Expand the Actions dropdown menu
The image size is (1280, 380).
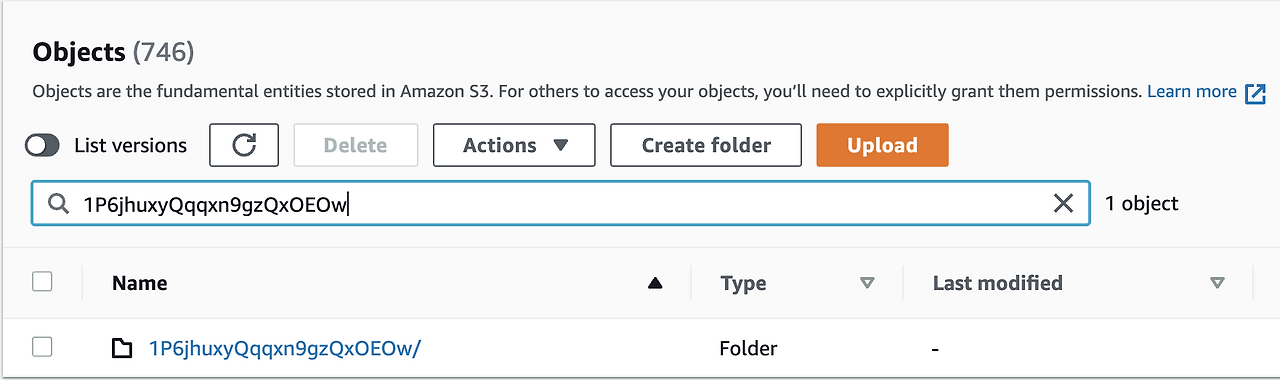[x=514, y=145]
